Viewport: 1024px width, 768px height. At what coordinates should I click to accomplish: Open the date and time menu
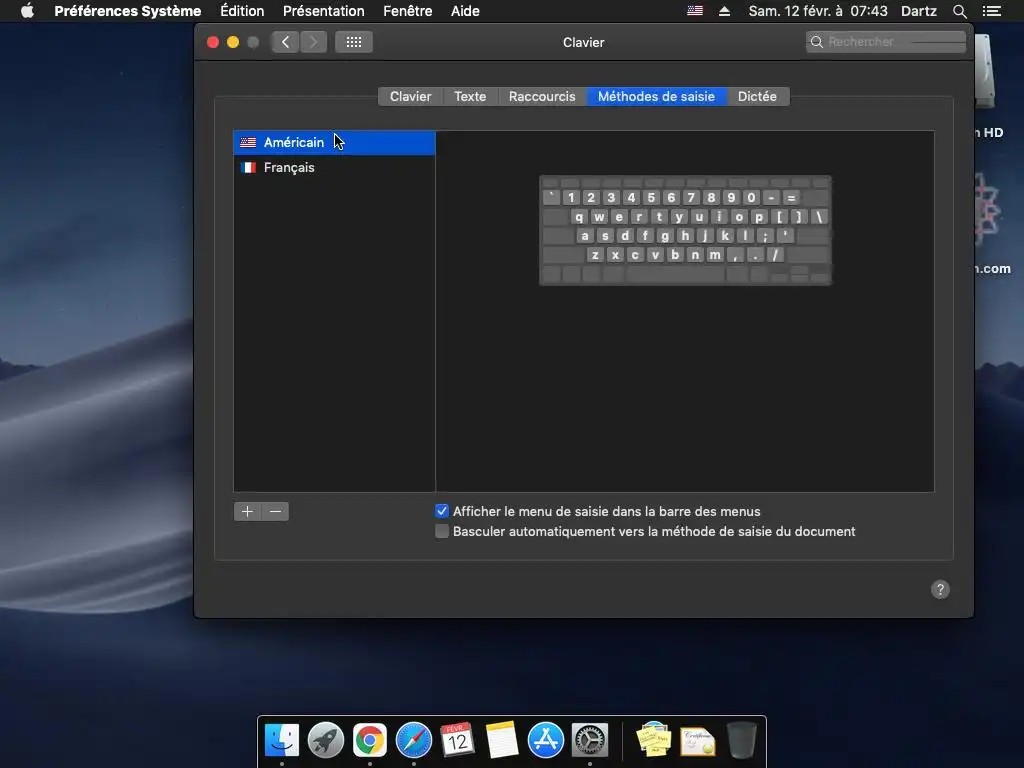pos(818,11)
